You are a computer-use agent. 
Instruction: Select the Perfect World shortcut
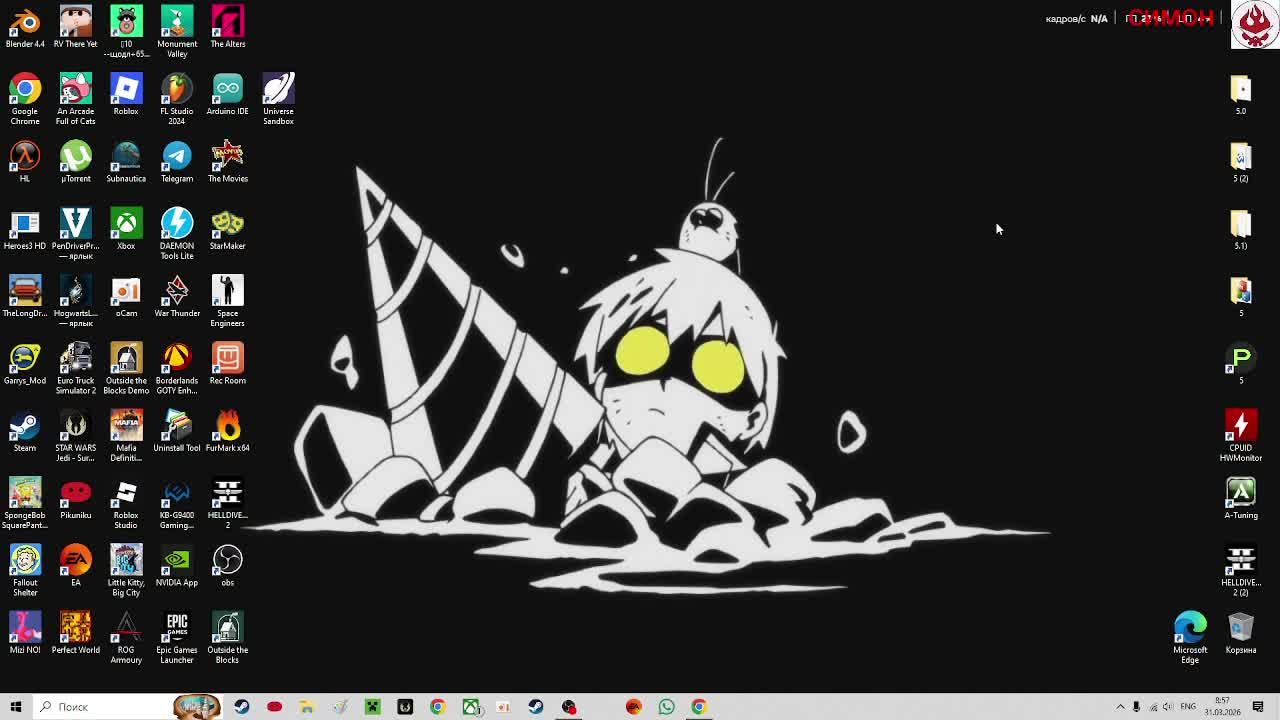coord(76,633)
